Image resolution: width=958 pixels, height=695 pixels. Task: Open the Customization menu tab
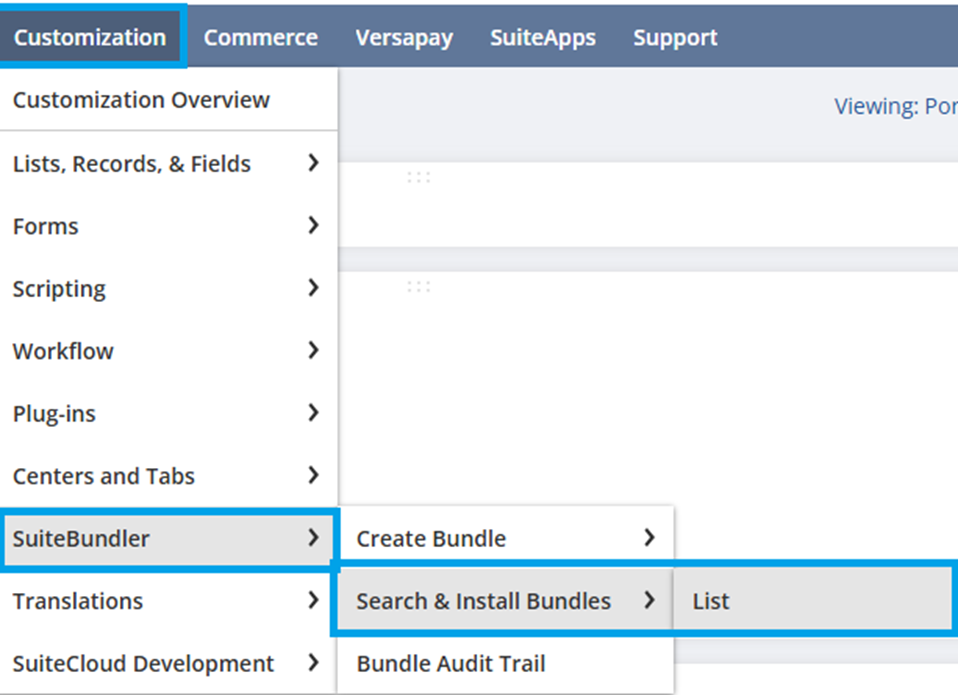(90, 37)
